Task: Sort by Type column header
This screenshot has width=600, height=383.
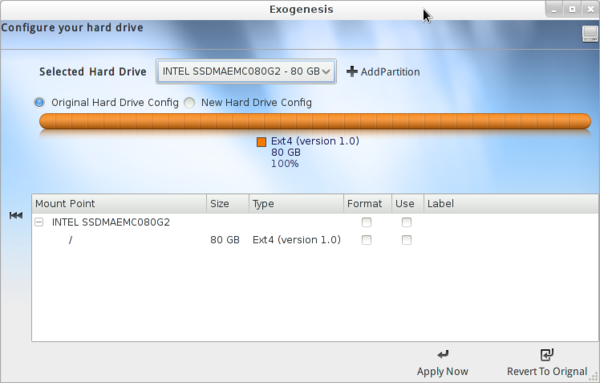Action: coord(296,204)
